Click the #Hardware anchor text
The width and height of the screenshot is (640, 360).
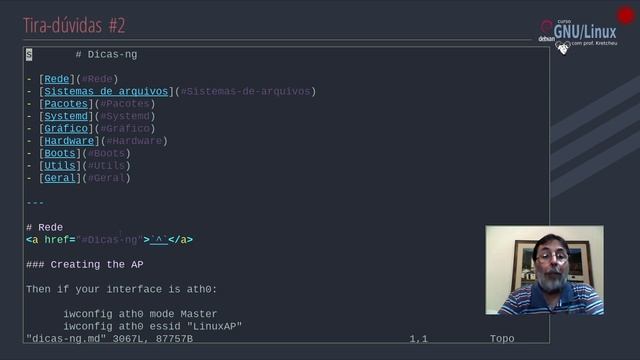pyautogui.click(x=134, y=141)
